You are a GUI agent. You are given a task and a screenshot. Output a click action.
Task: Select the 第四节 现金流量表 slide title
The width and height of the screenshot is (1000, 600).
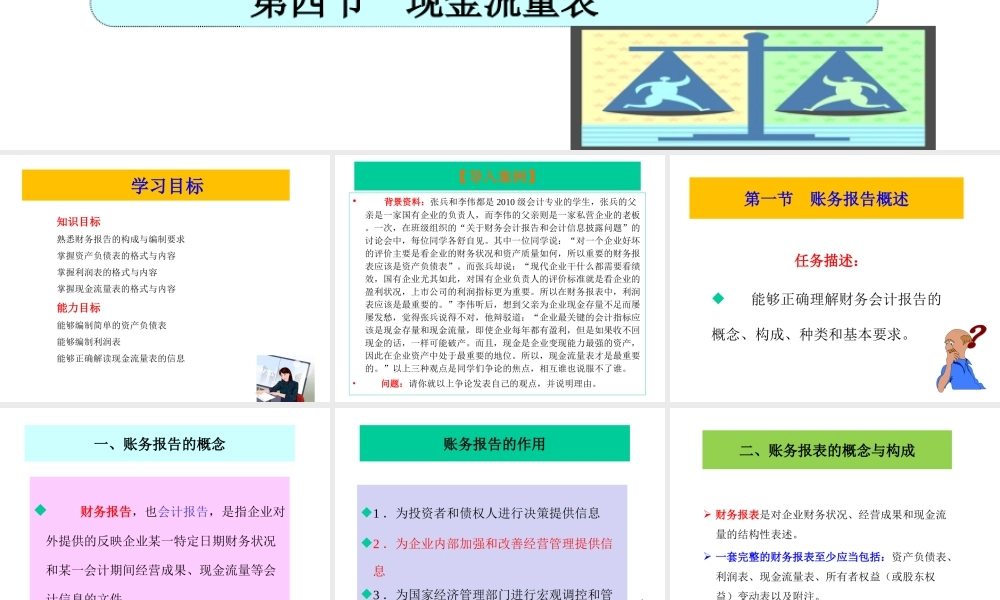420,8
